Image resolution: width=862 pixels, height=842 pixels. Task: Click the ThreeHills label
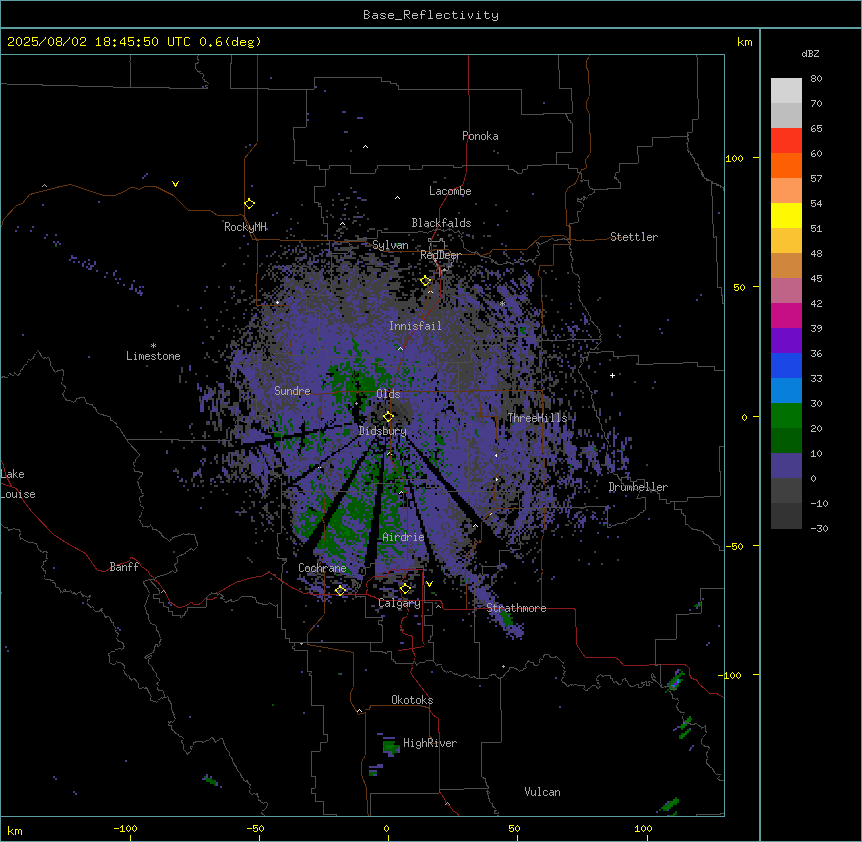pos(537,418)
